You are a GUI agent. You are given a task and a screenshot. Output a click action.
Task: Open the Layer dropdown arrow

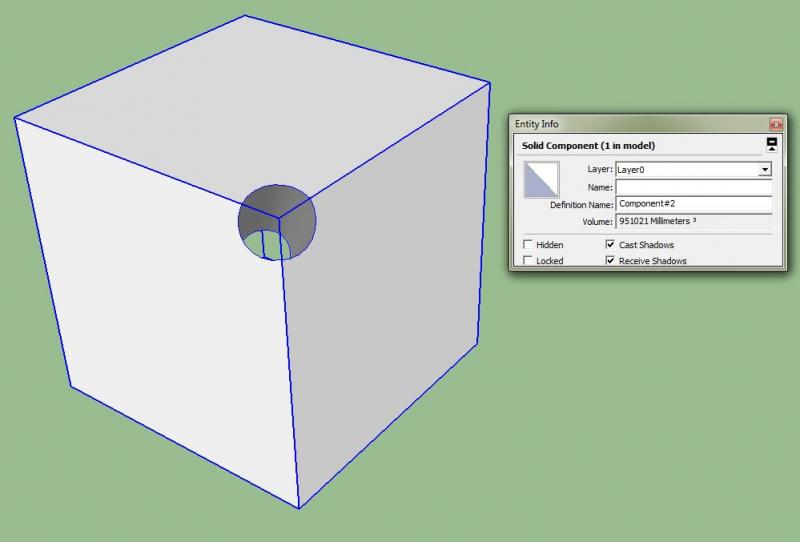tap(765, 170)
